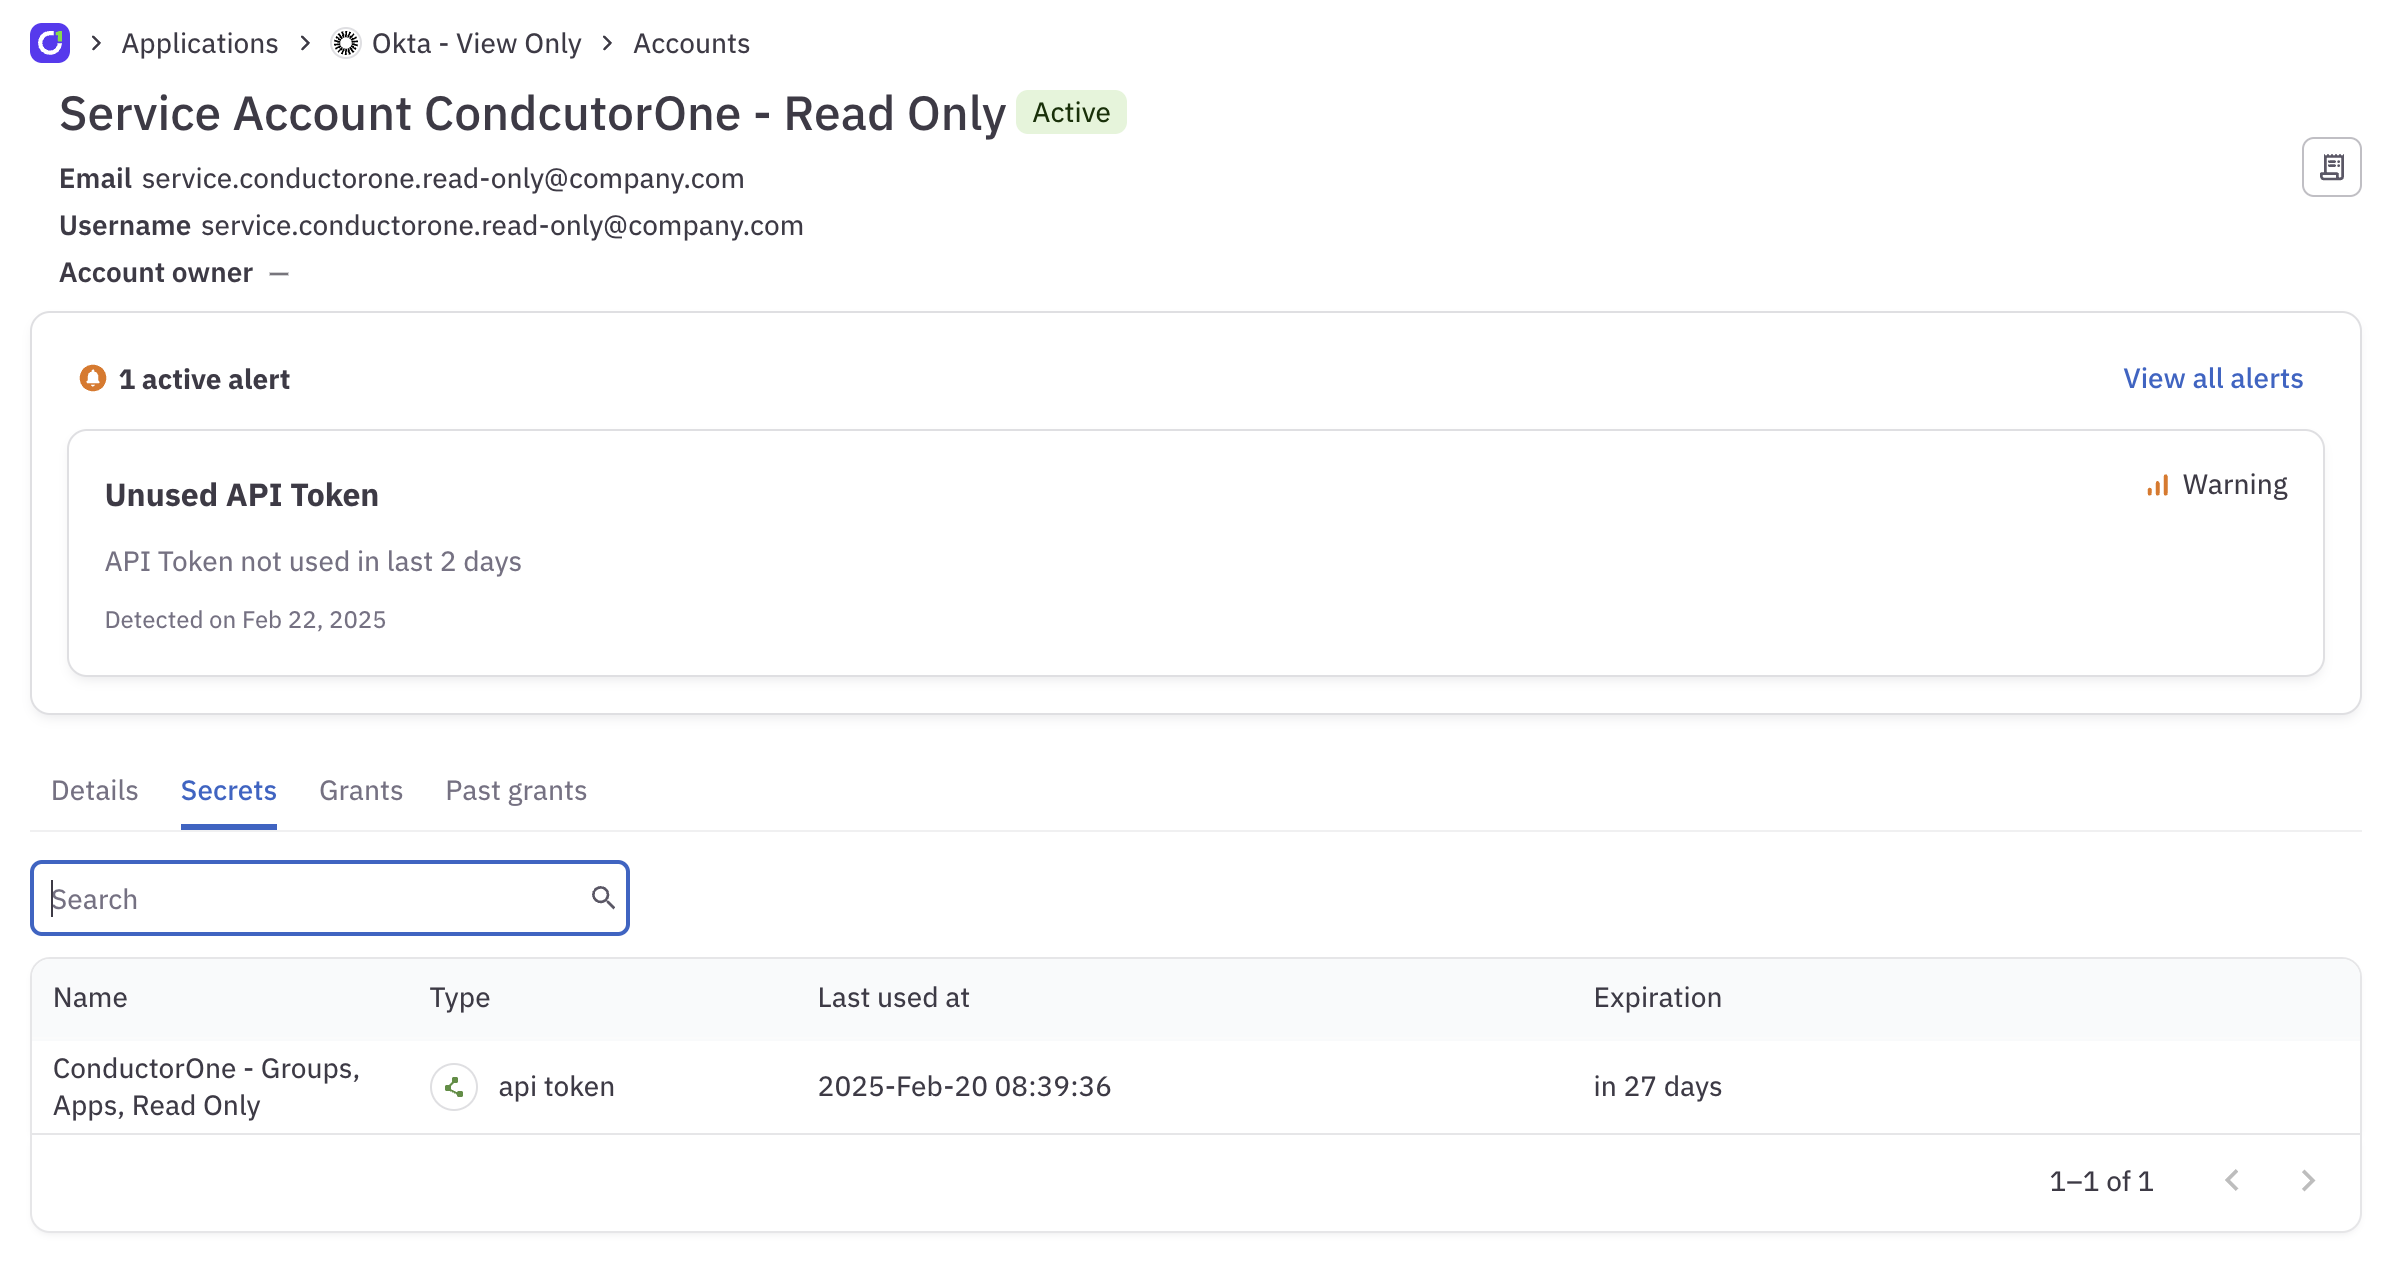Click inside the Search field
This screenshot has height=1272, width=2404.
[300, 897]
